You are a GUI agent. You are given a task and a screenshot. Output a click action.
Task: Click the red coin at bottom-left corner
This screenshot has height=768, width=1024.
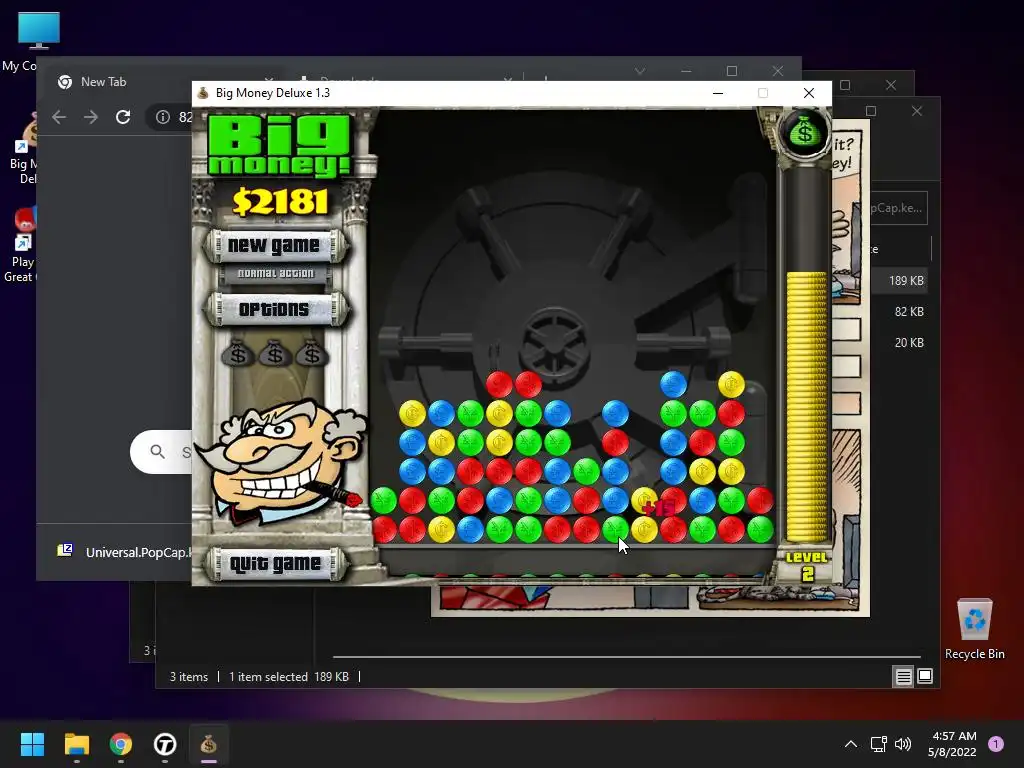click(384, 530)
